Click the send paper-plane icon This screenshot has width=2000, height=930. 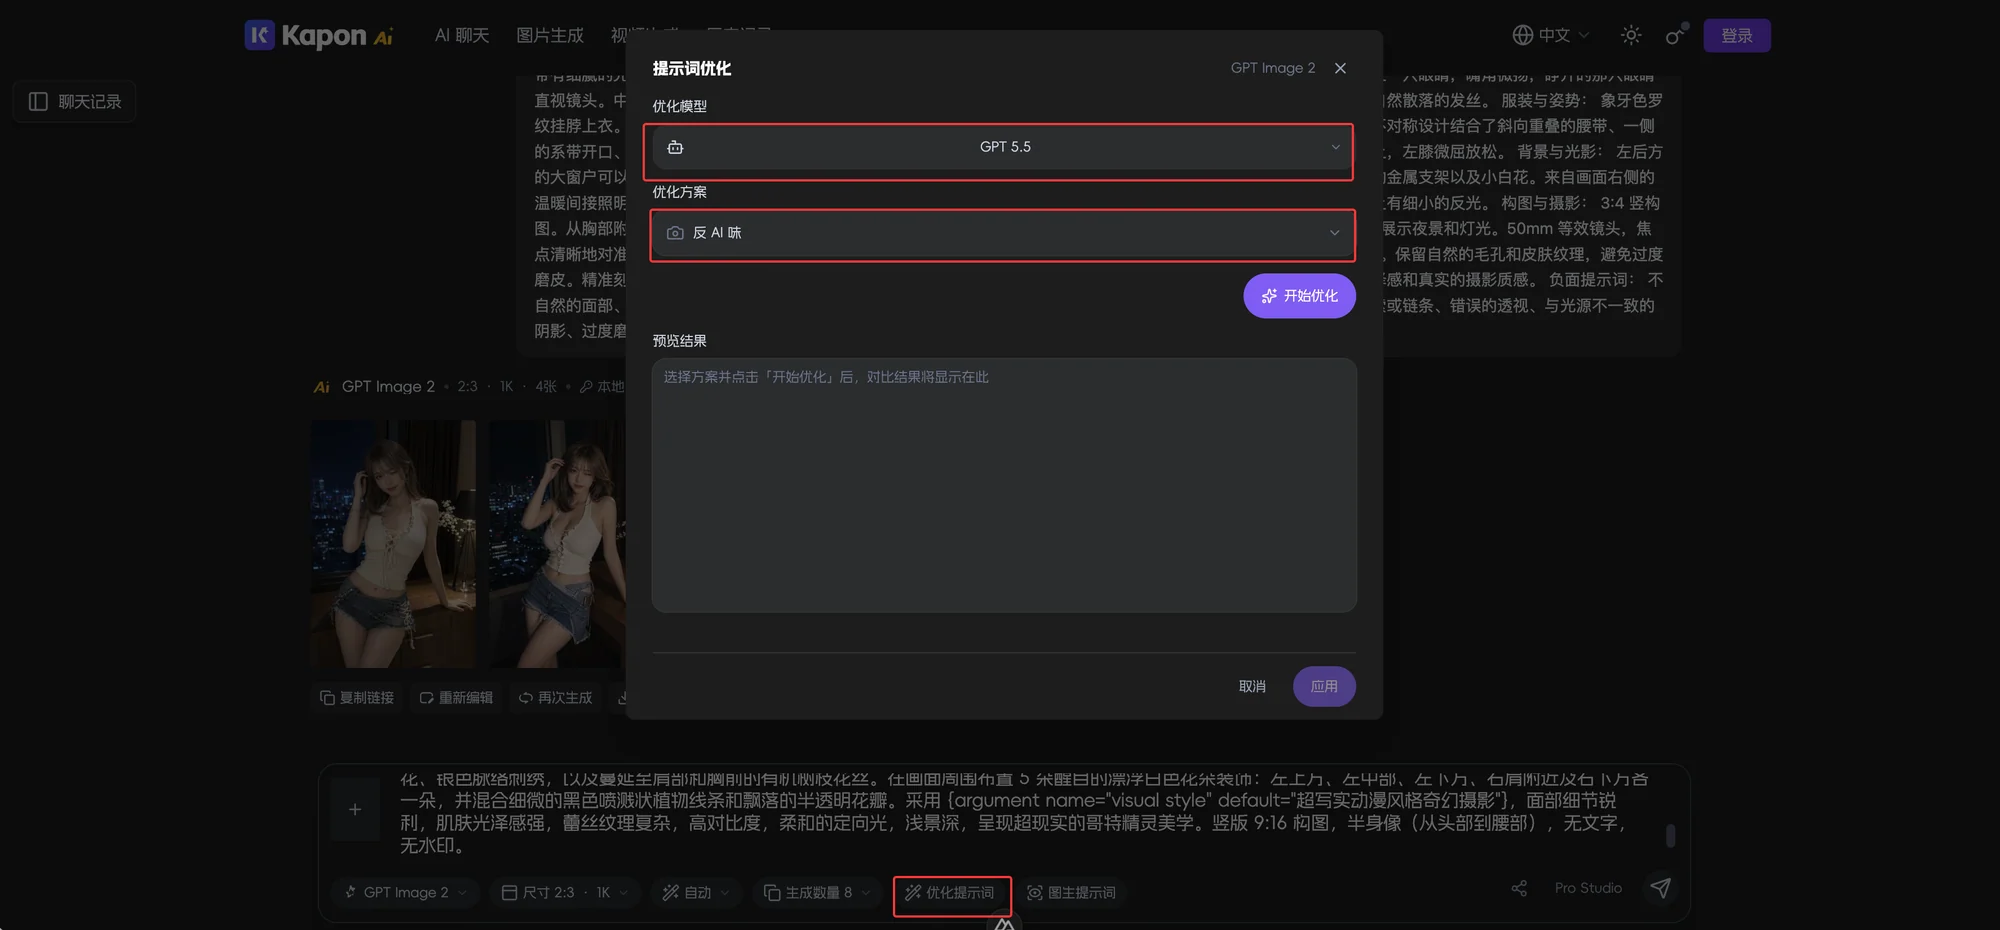click(1660, 888)
